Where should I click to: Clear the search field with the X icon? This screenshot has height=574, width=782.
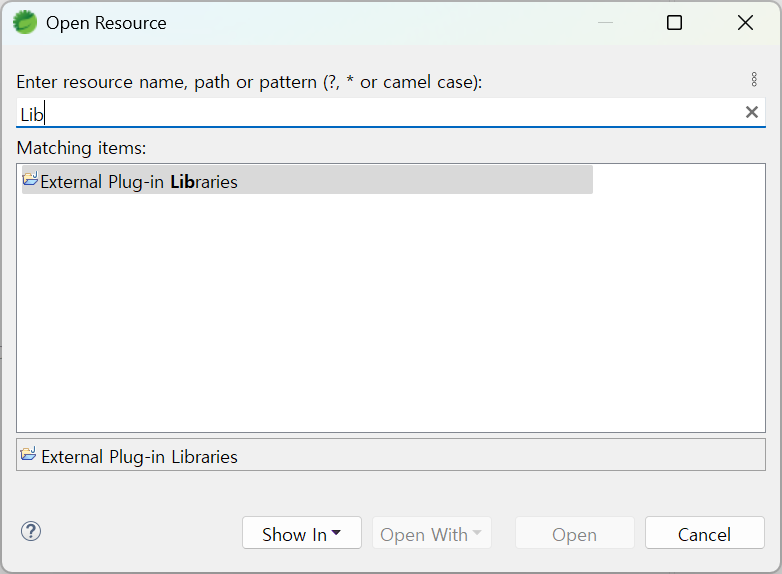(752, 112)
